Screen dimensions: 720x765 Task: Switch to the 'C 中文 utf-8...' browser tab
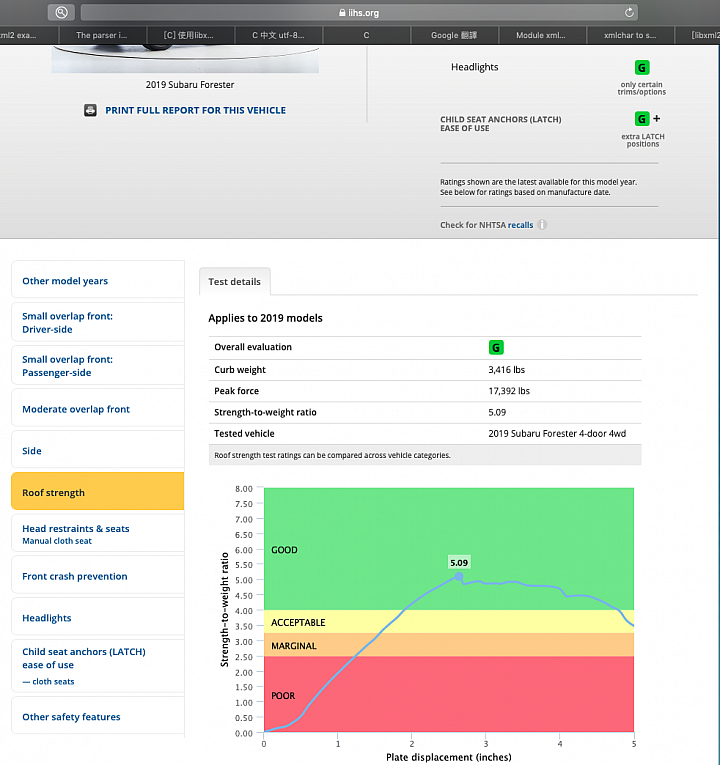click(278, 35)
